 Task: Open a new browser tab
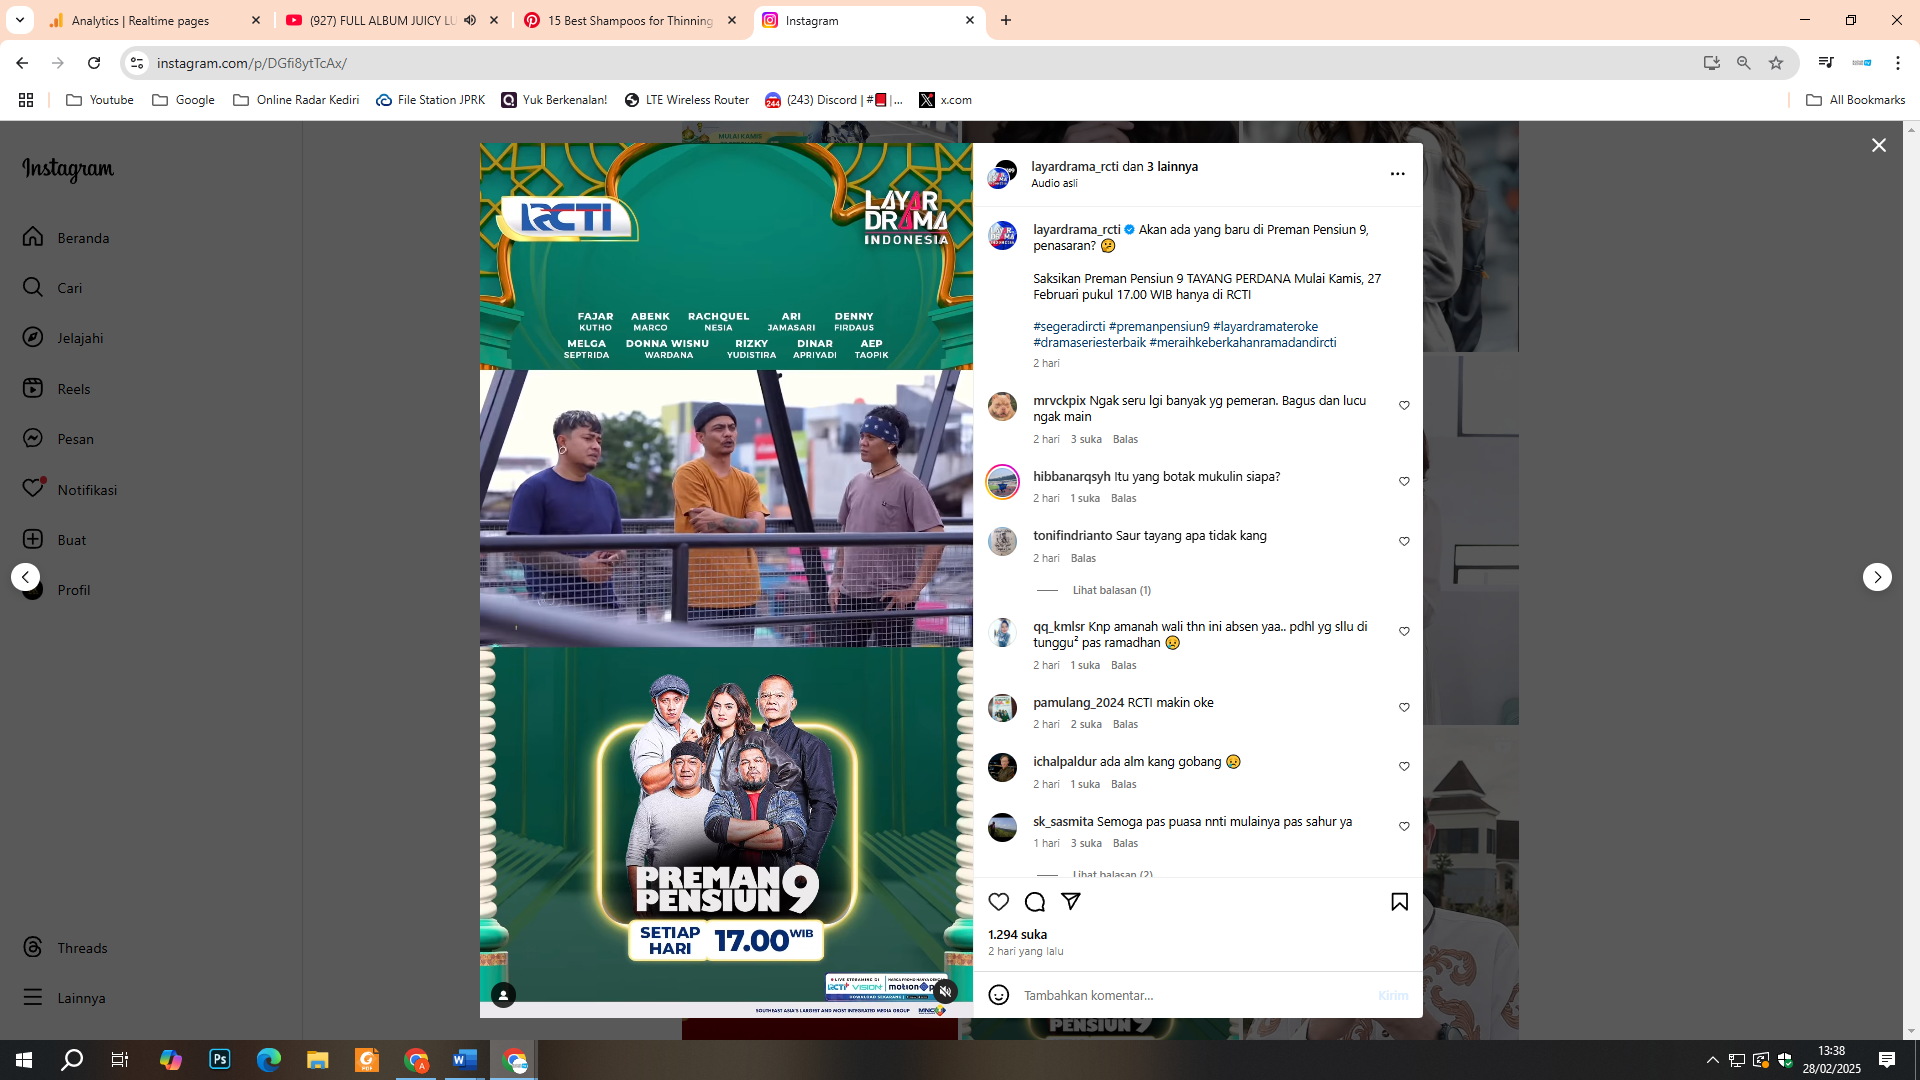(1006, 20)
